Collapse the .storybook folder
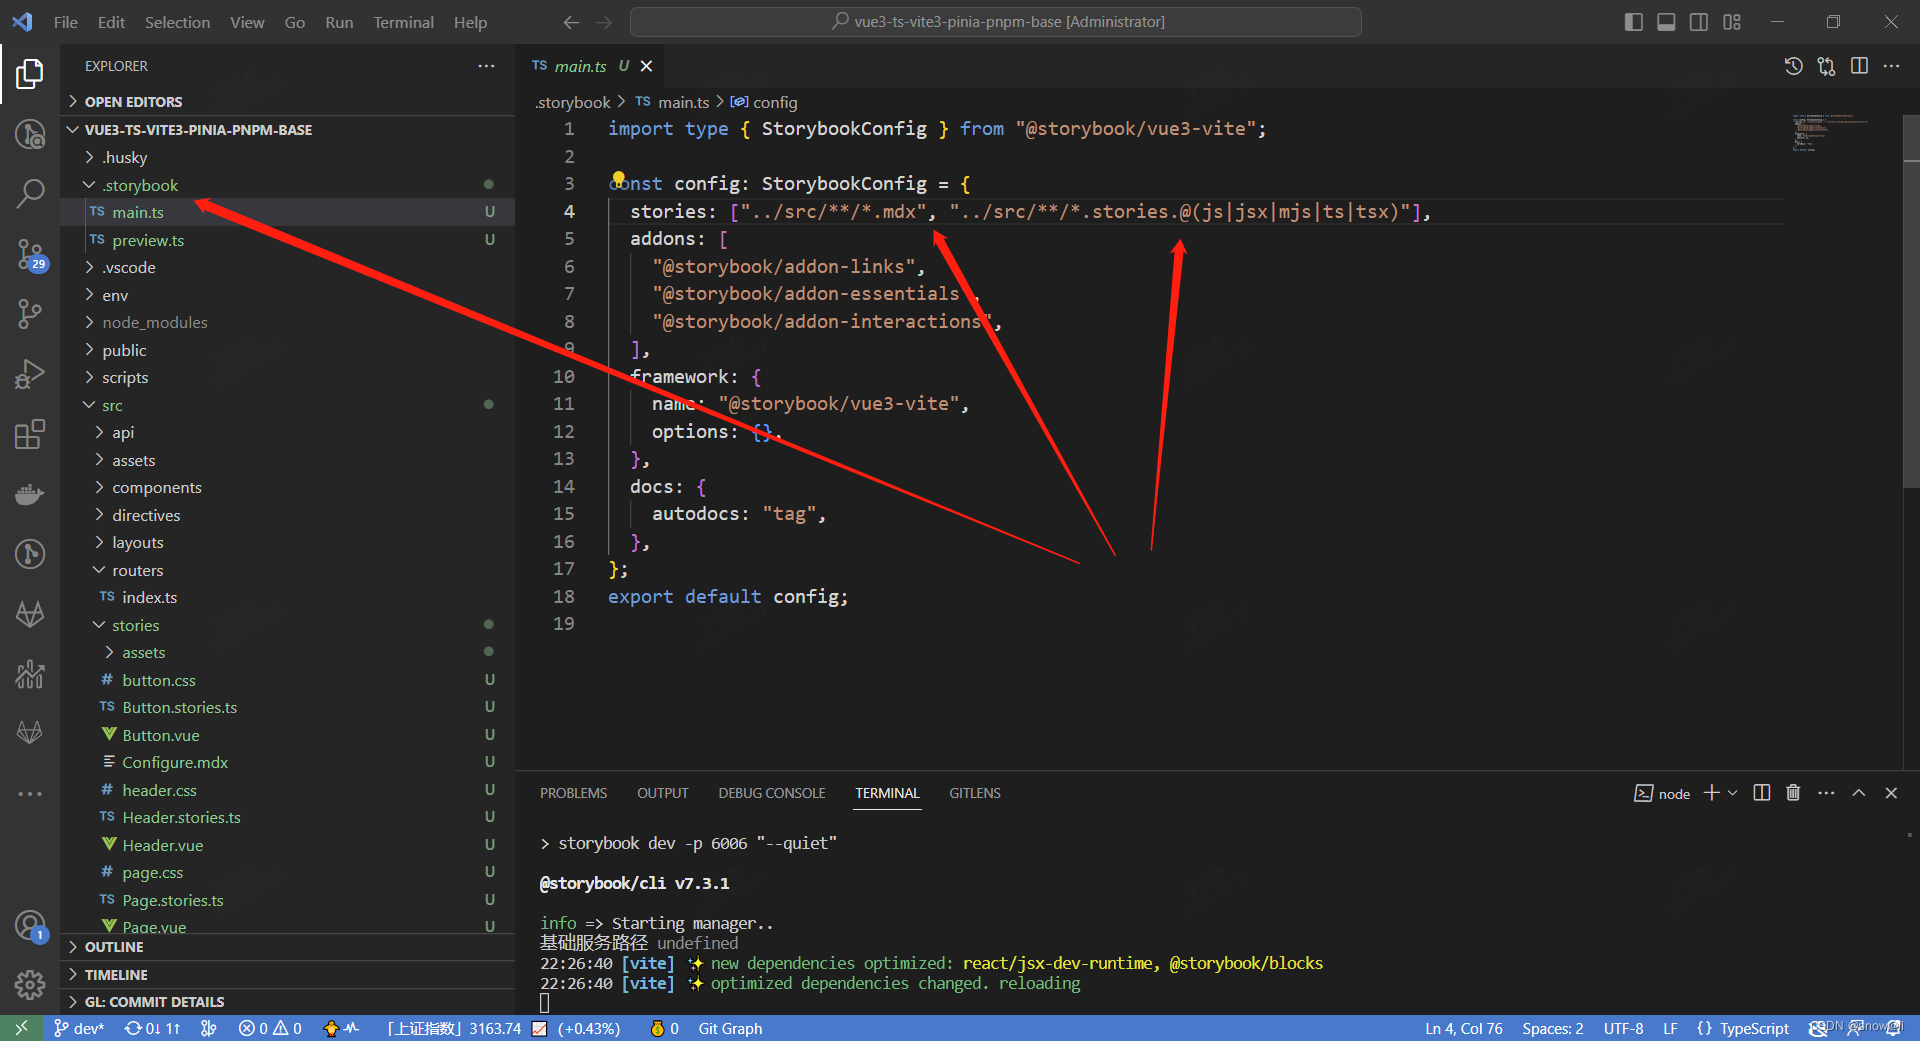This screenshot has width=1920, height=1041. (288, 185)
